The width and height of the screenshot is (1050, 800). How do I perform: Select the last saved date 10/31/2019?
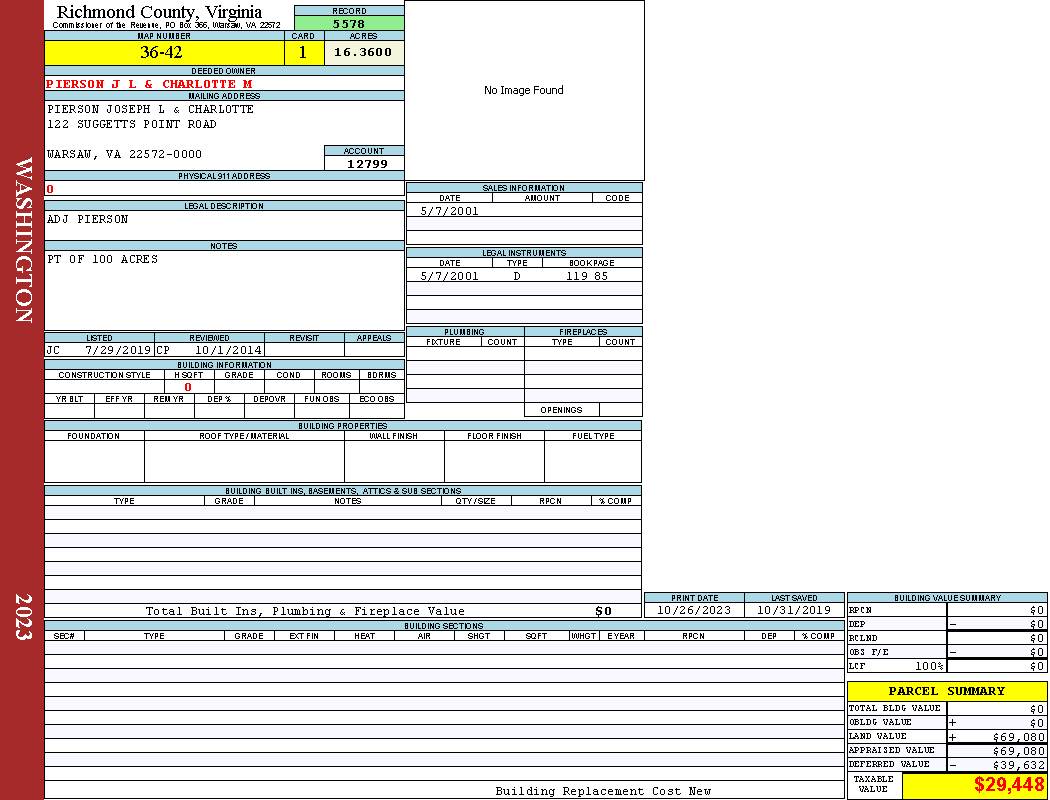[793, 610]
